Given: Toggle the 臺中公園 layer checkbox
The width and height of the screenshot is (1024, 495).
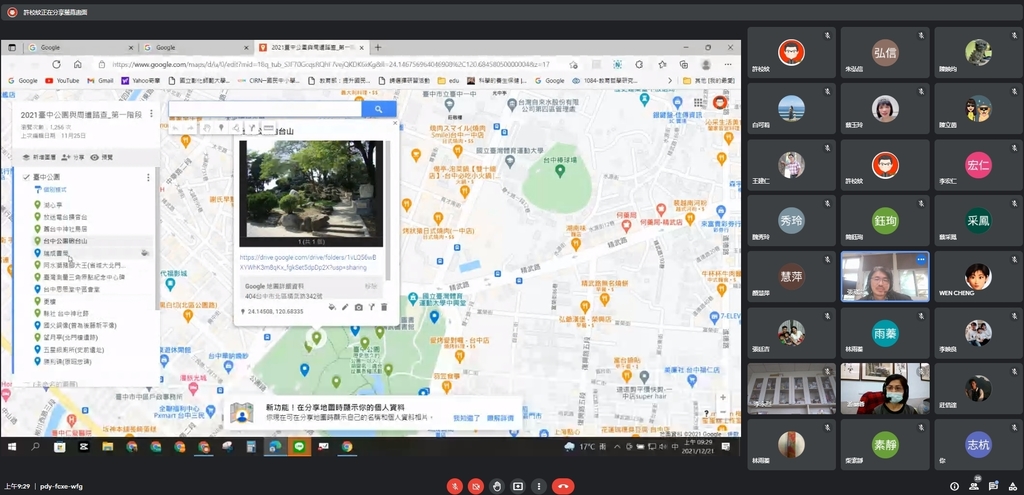Looking at the screenshot, I should click(x=26, y=177).
